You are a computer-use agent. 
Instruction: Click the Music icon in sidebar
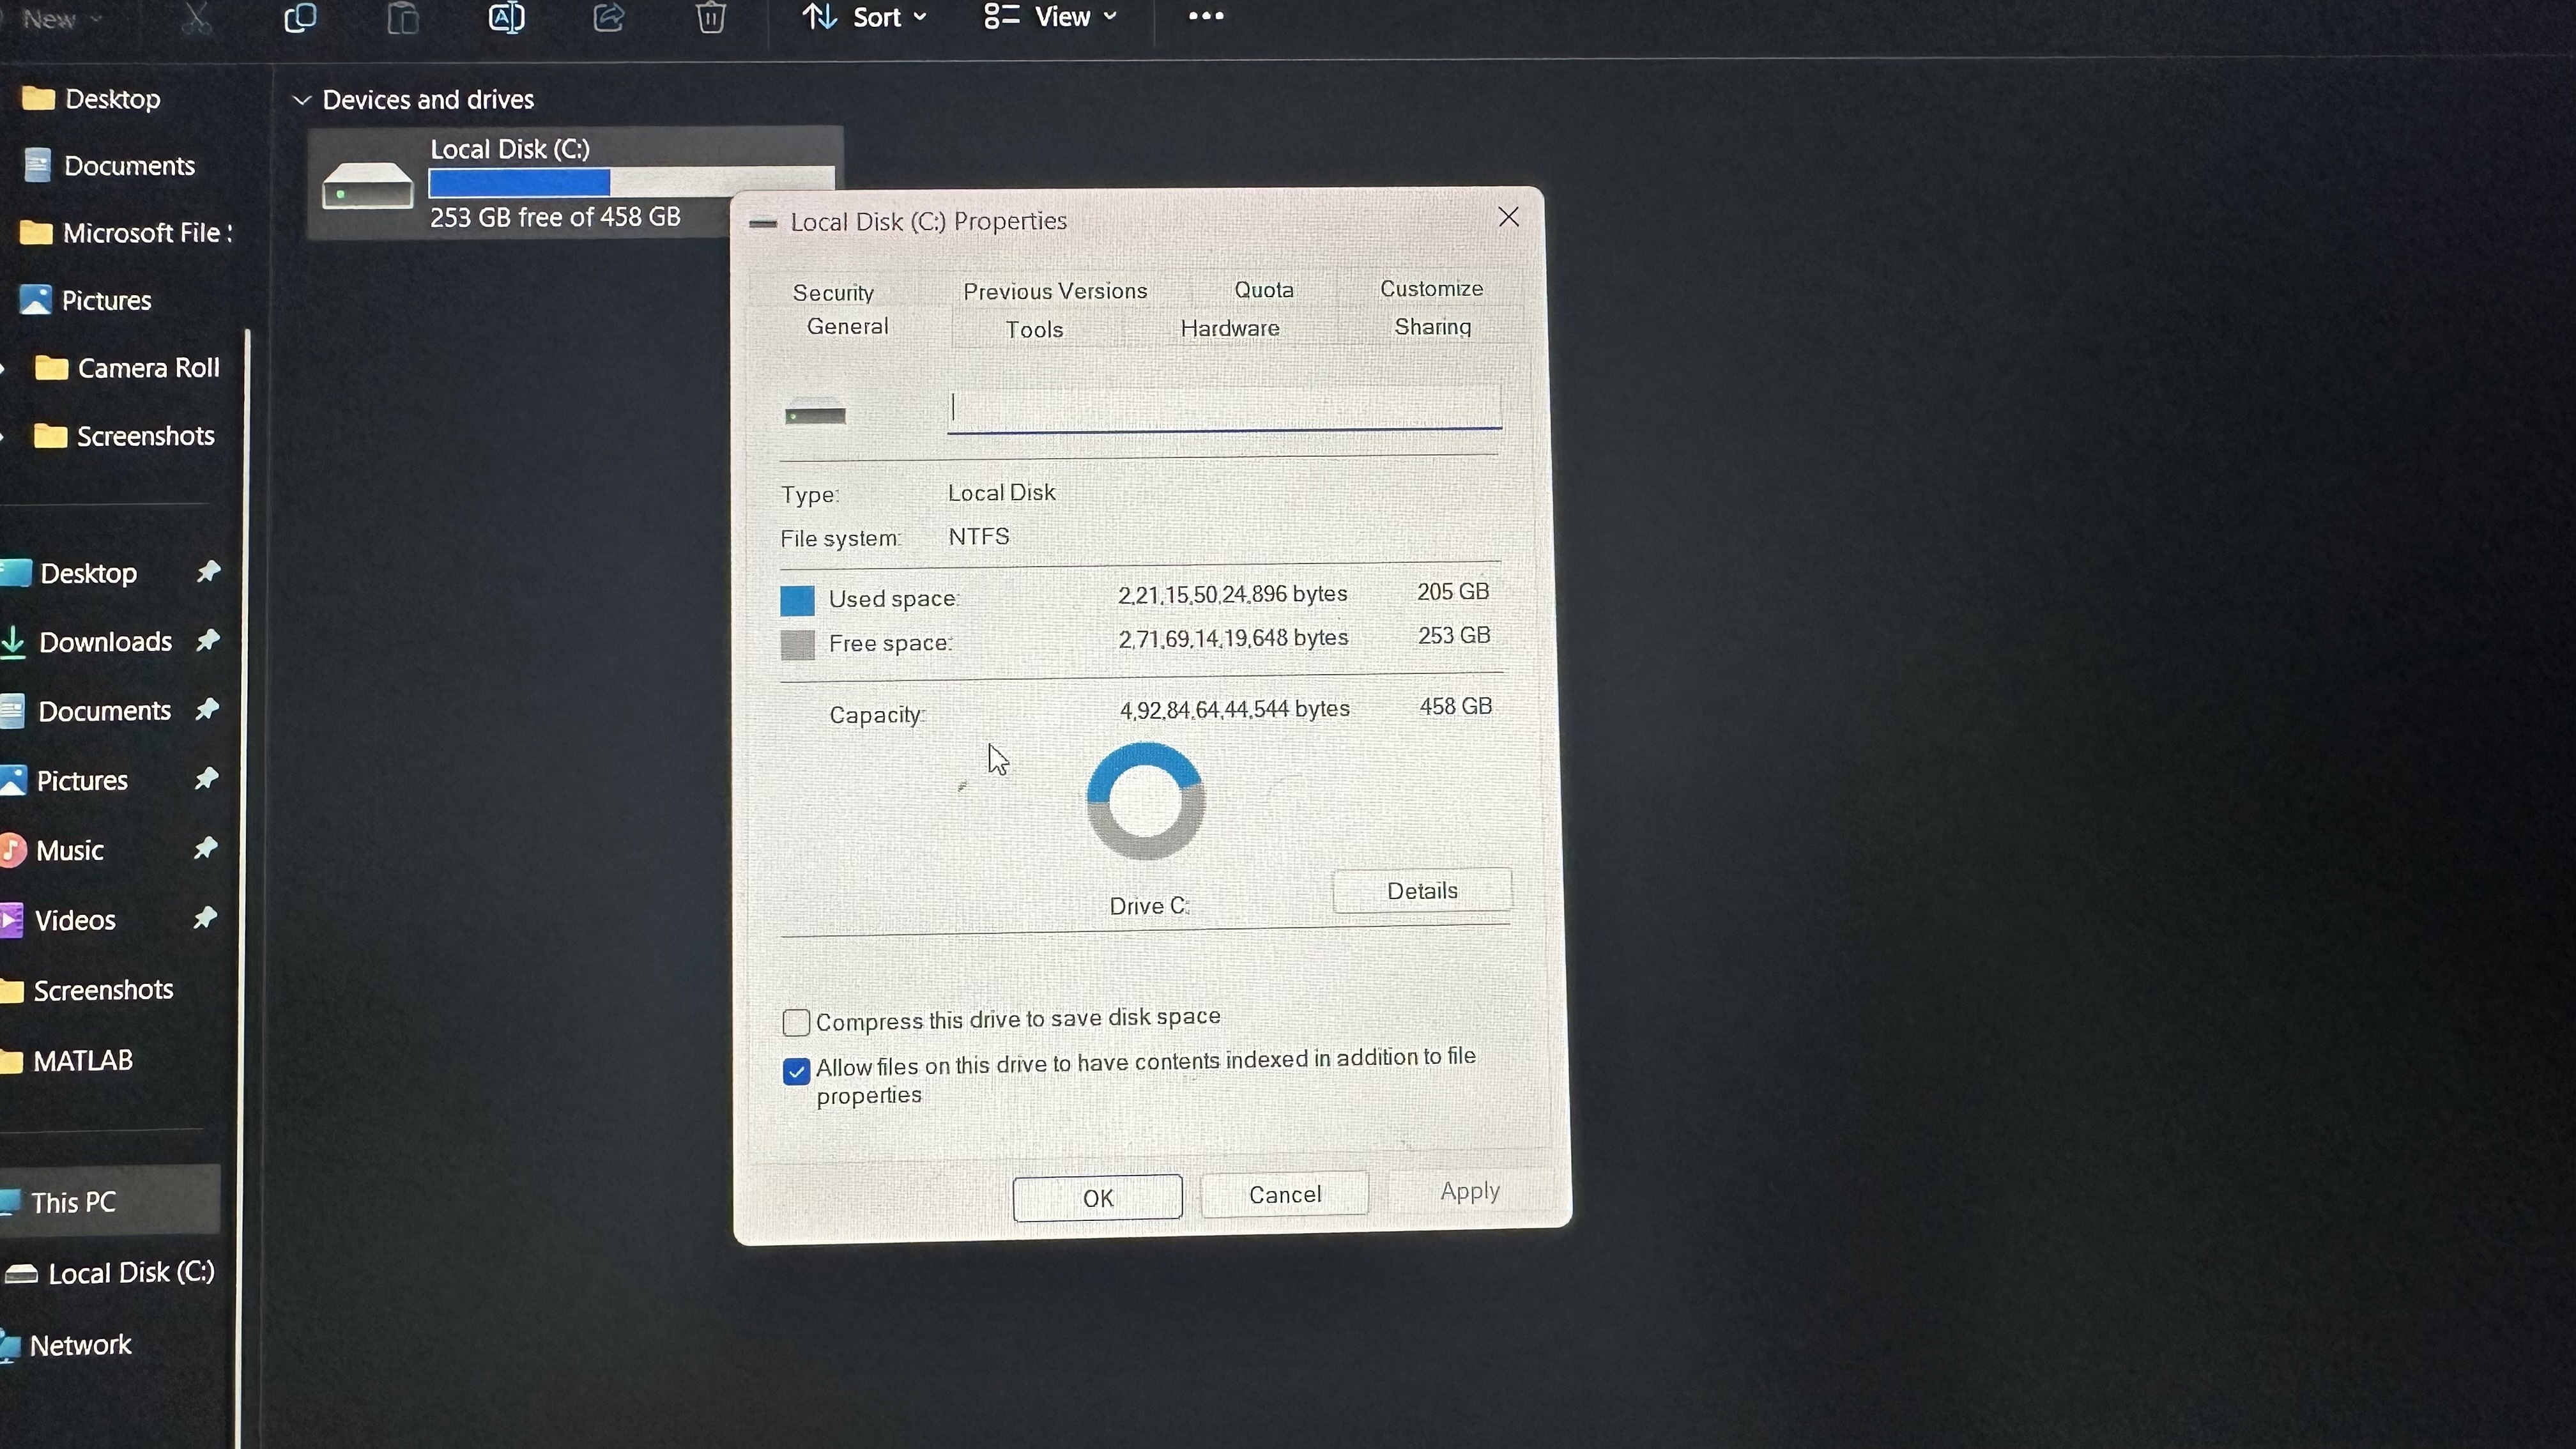pos(12,850)
